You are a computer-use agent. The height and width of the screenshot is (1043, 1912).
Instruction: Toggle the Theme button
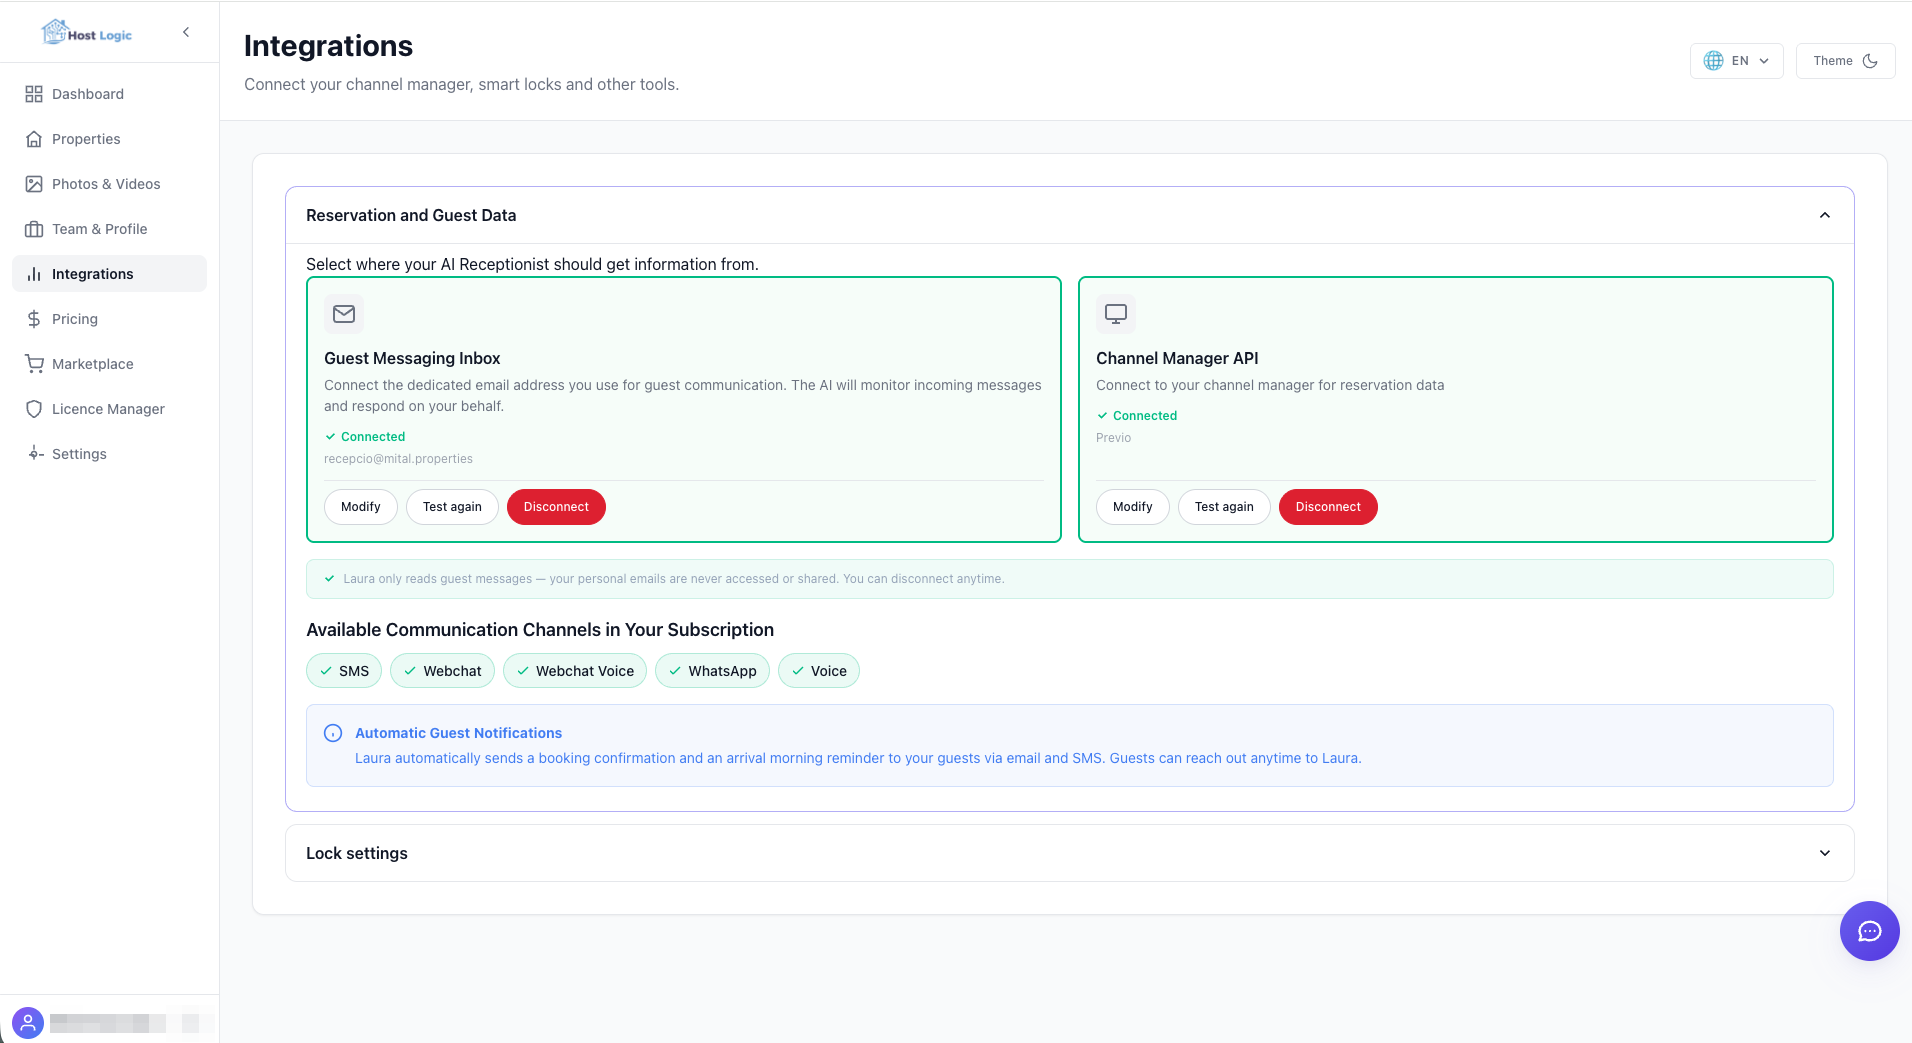(1845, 61)
